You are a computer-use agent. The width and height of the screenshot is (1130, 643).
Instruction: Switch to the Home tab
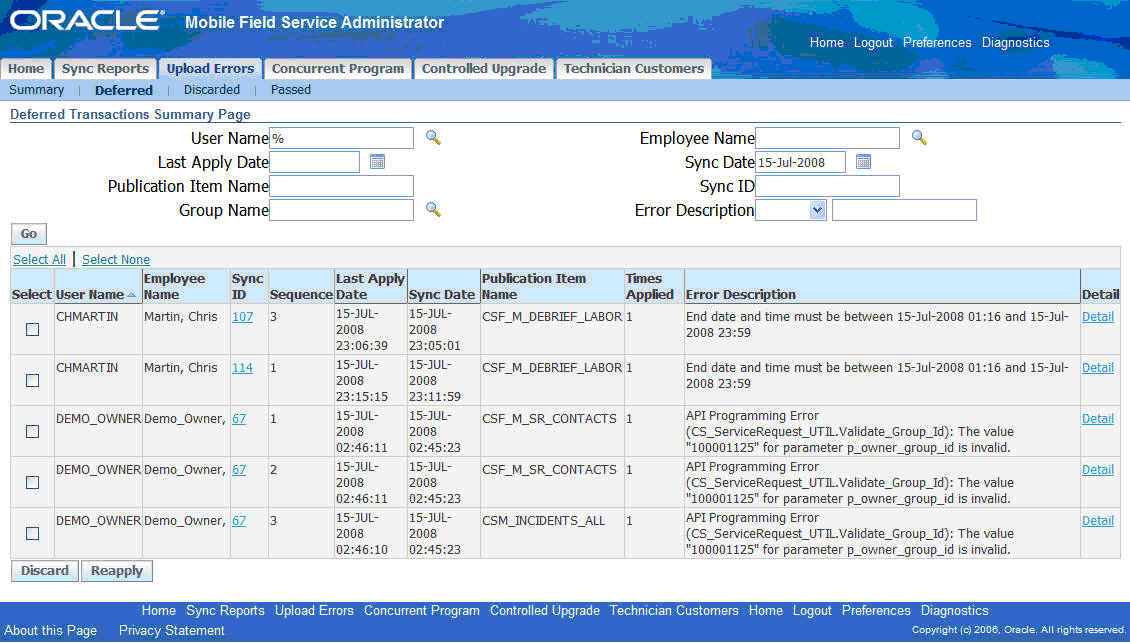(26, 68)
